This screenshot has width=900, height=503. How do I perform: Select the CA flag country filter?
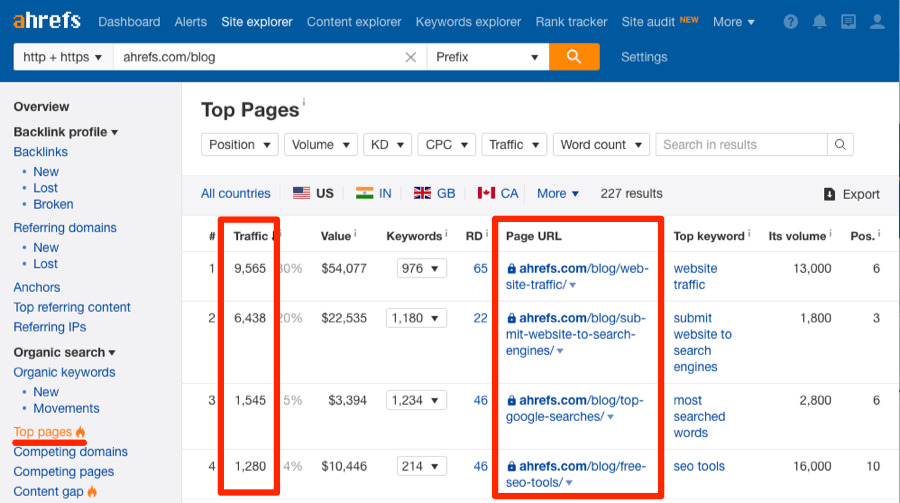[x=498, y=193]
